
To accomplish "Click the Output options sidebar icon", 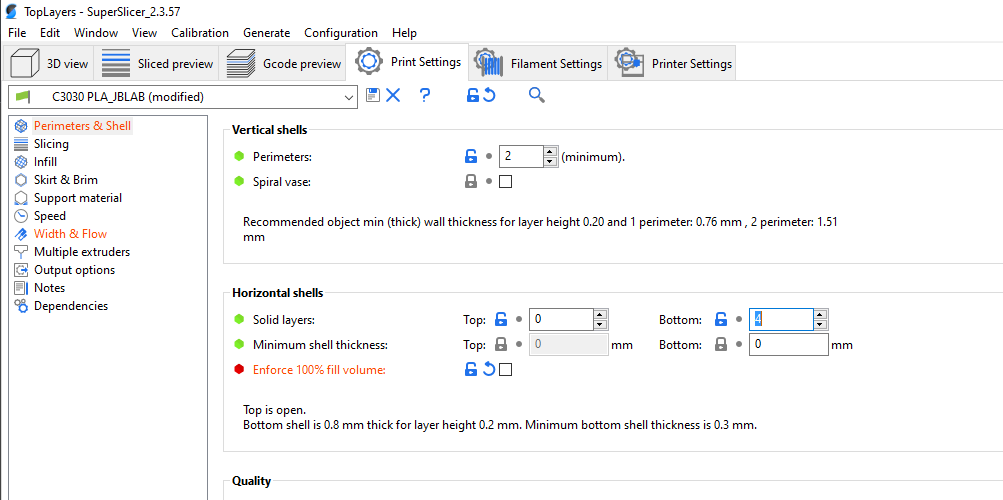I will pyautogui.click(x=21, y=270).
